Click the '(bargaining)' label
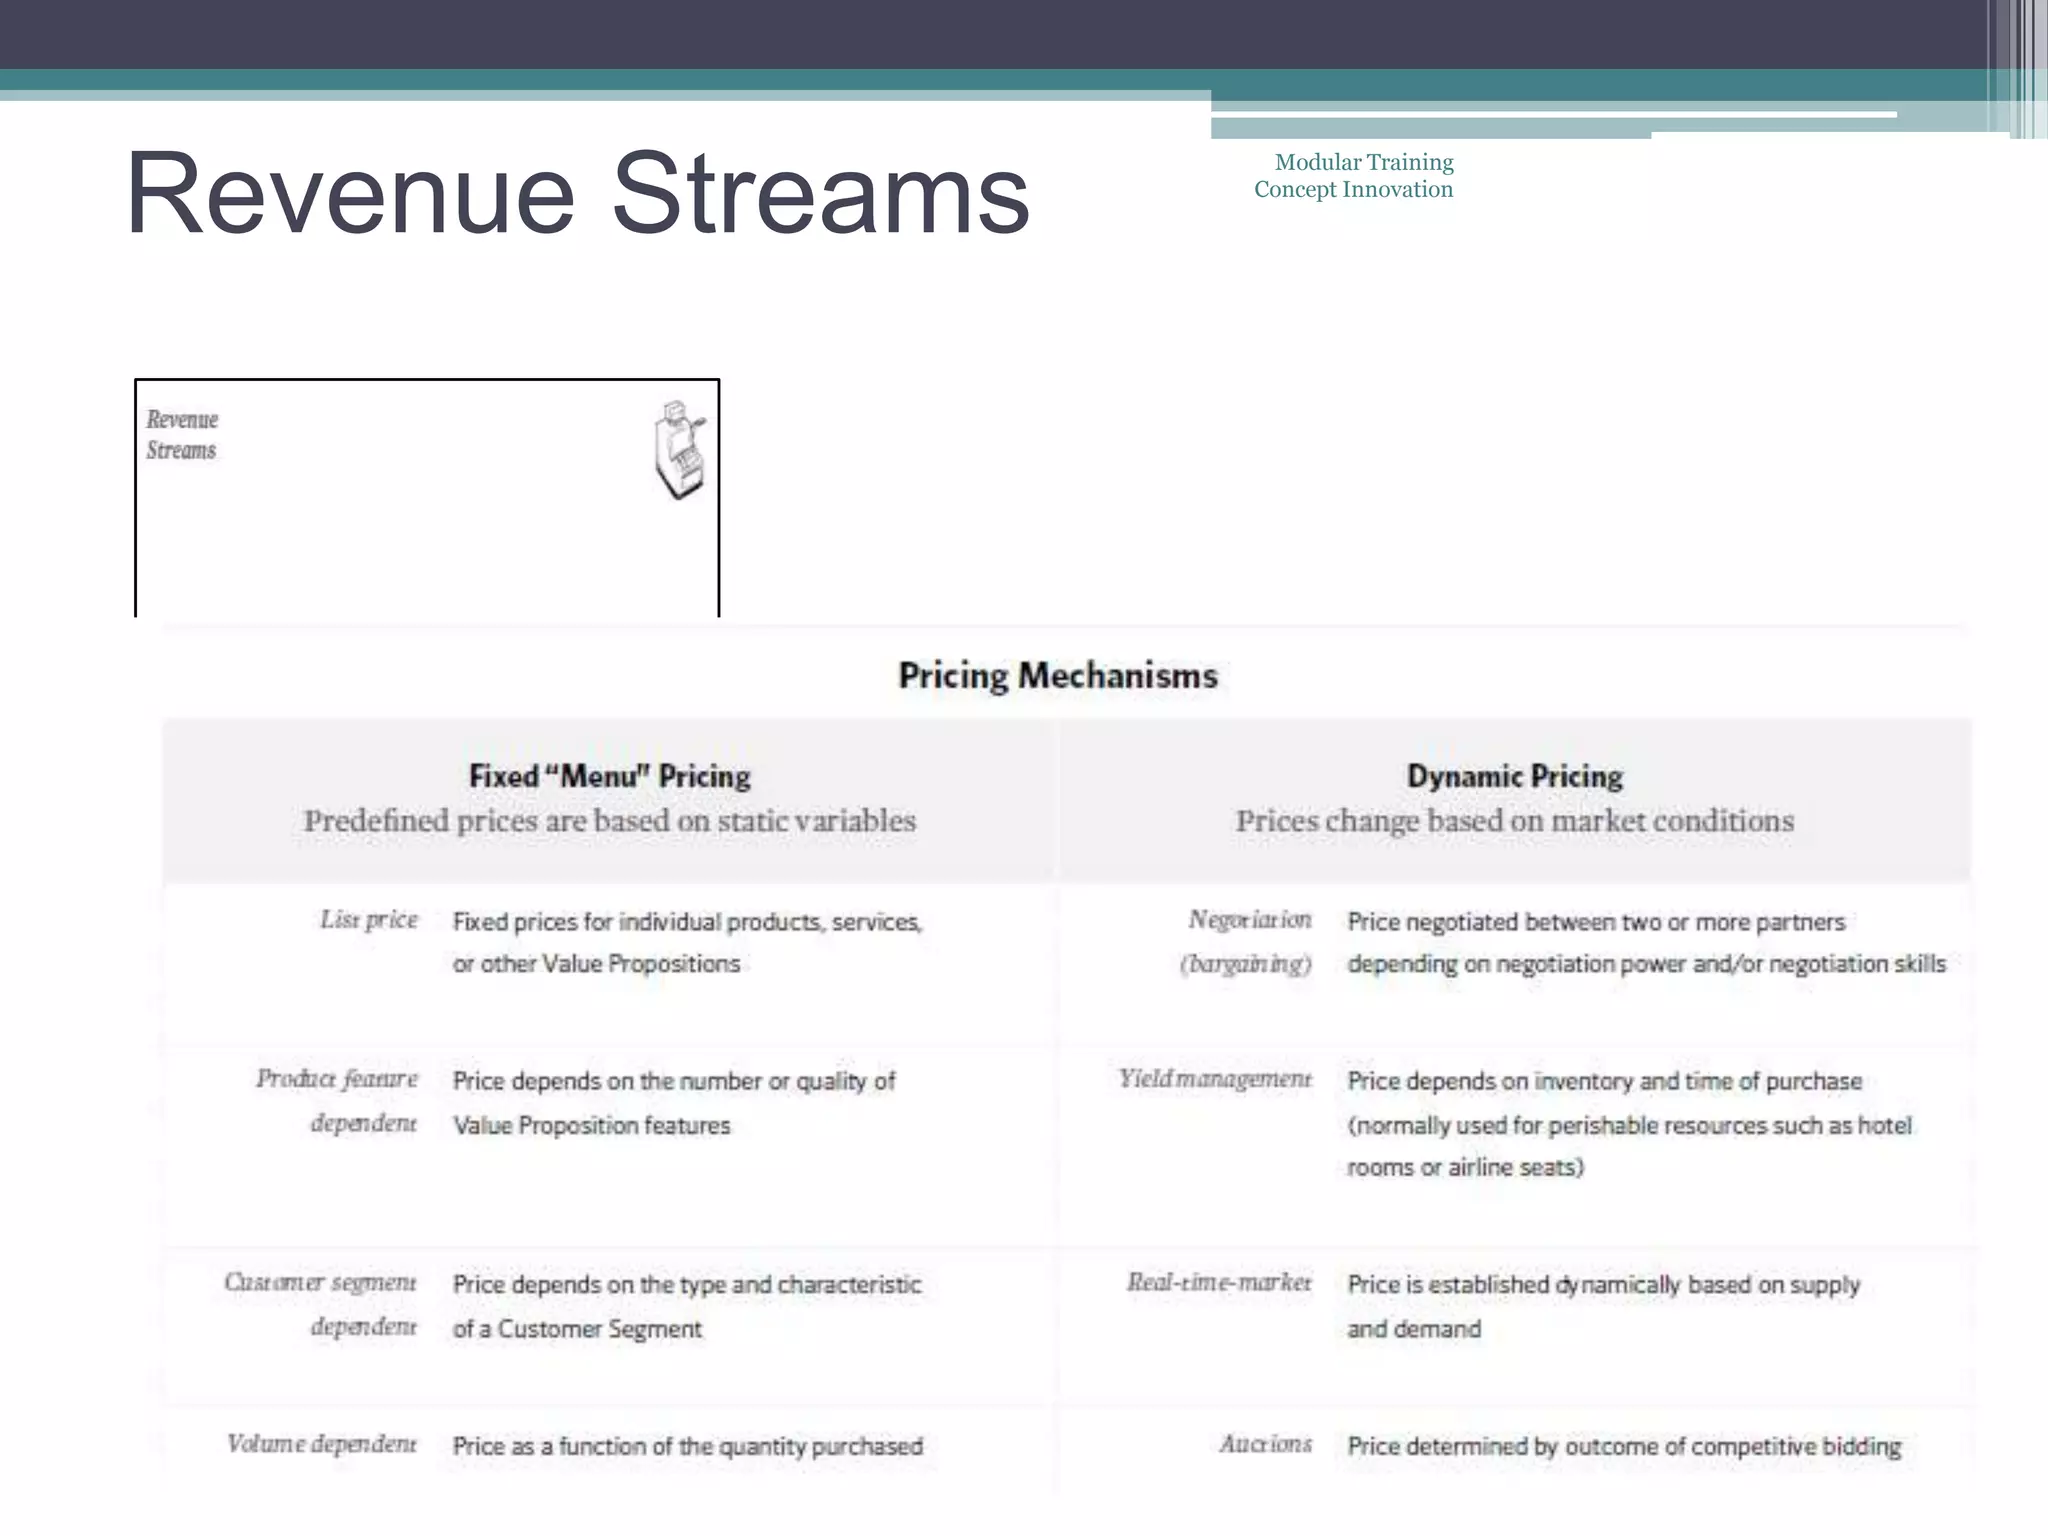Image resolution: width=2048 pixels, height=1536 pixels. point(1246,964)
